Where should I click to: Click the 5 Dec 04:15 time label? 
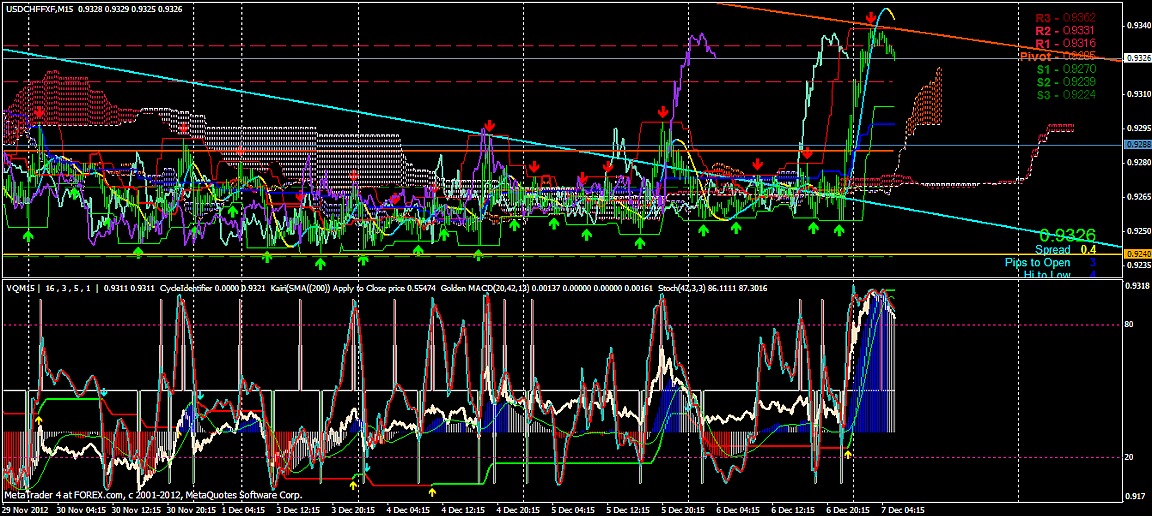click(574, 509)
